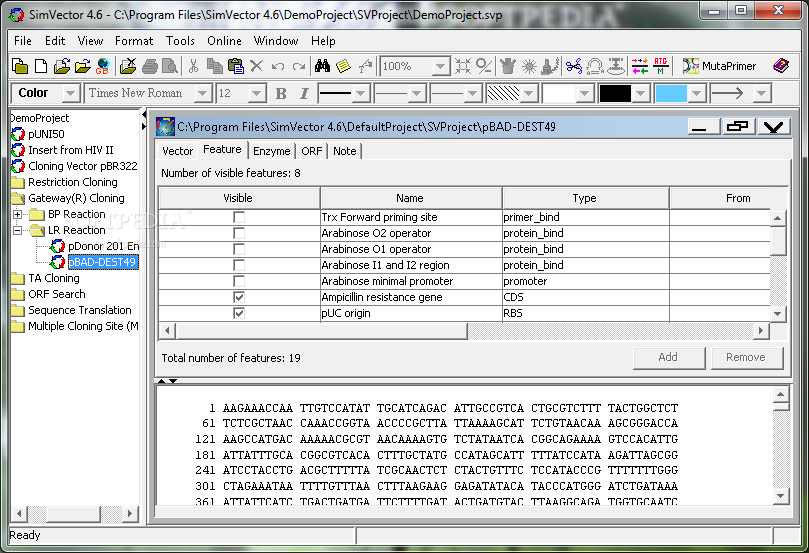Click the Bold formatting icon

(x=281, y=93)
